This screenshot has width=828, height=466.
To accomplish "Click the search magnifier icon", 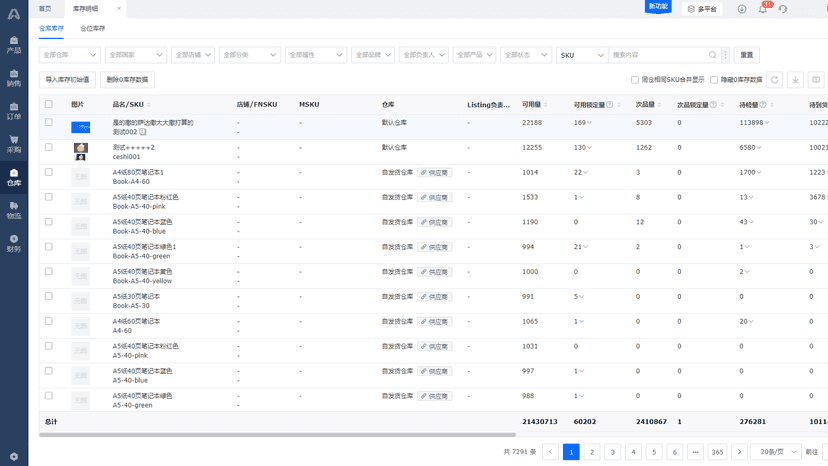I will (712, 55).
